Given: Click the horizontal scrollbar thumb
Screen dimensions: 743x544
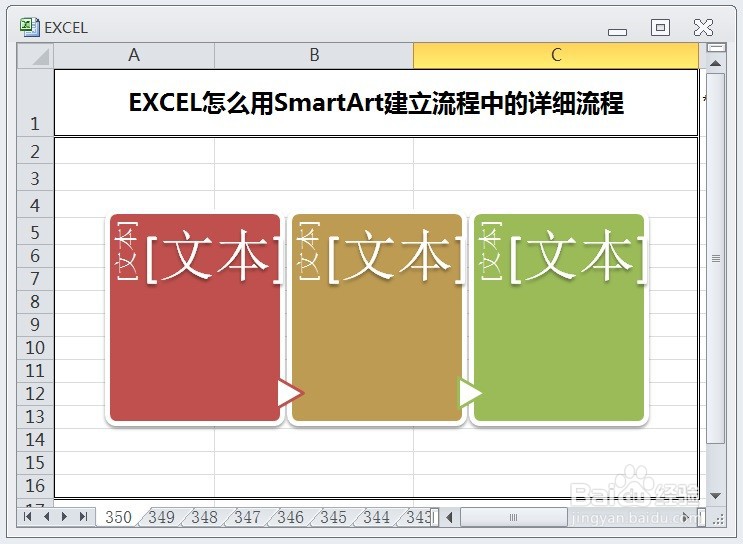Looking at the screenshot, I should [x=514, y=517].
